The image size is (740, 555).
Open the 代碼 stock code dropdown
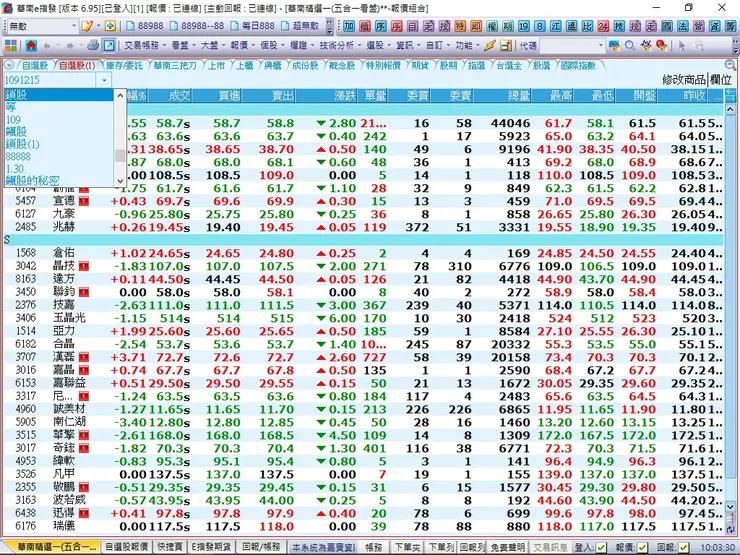[x=600, y=46]
